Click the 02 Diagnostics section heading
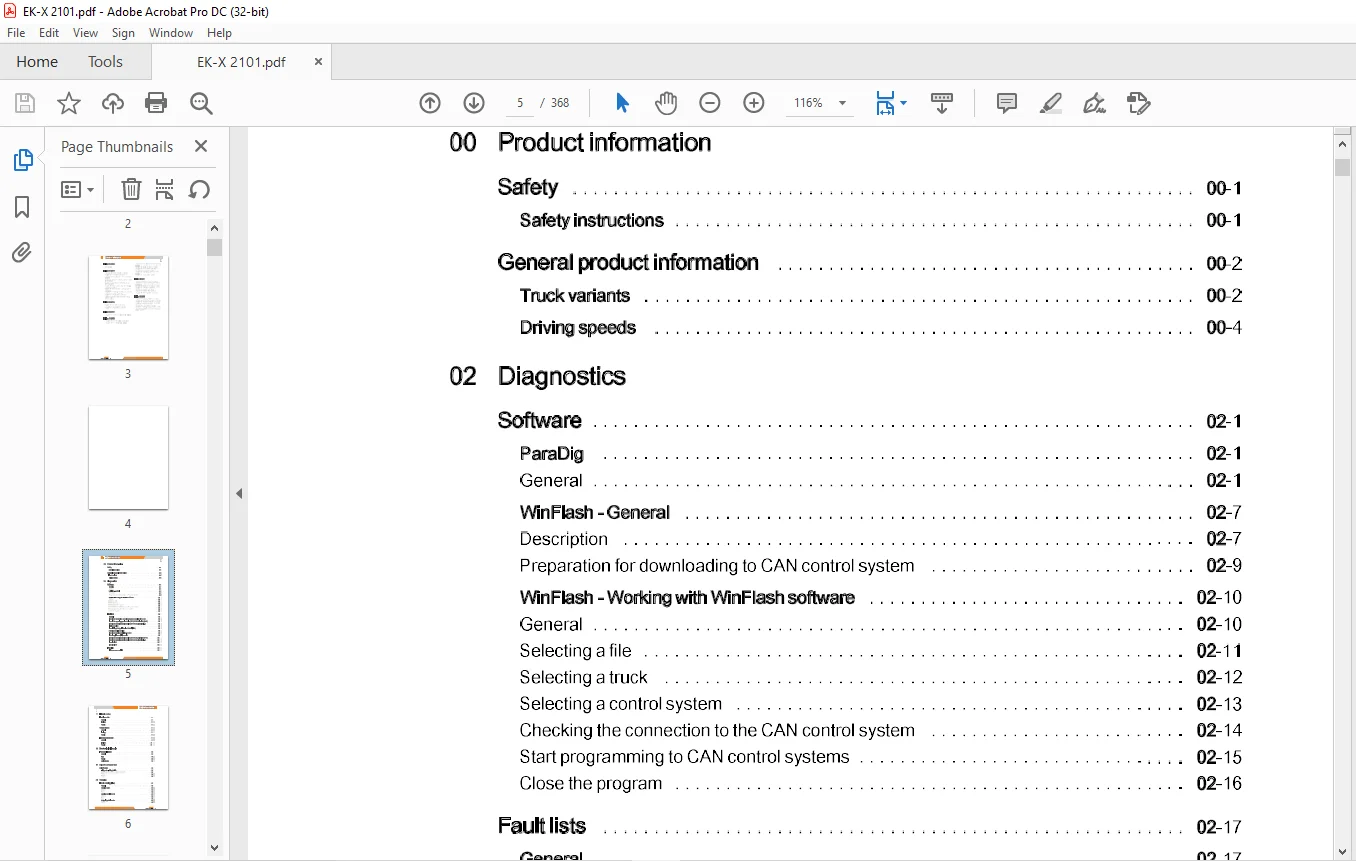The image size is (1356, 861). (538, 376)
